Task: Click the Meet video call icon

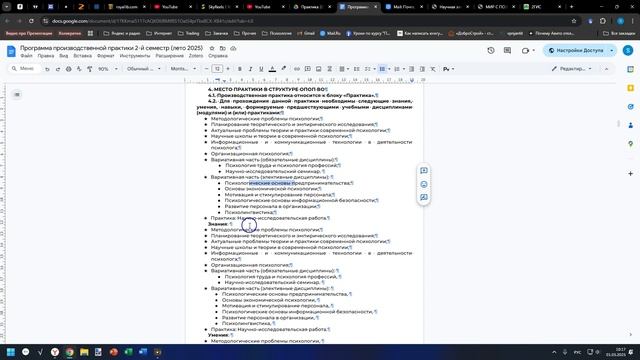Action: coord(525,51)
